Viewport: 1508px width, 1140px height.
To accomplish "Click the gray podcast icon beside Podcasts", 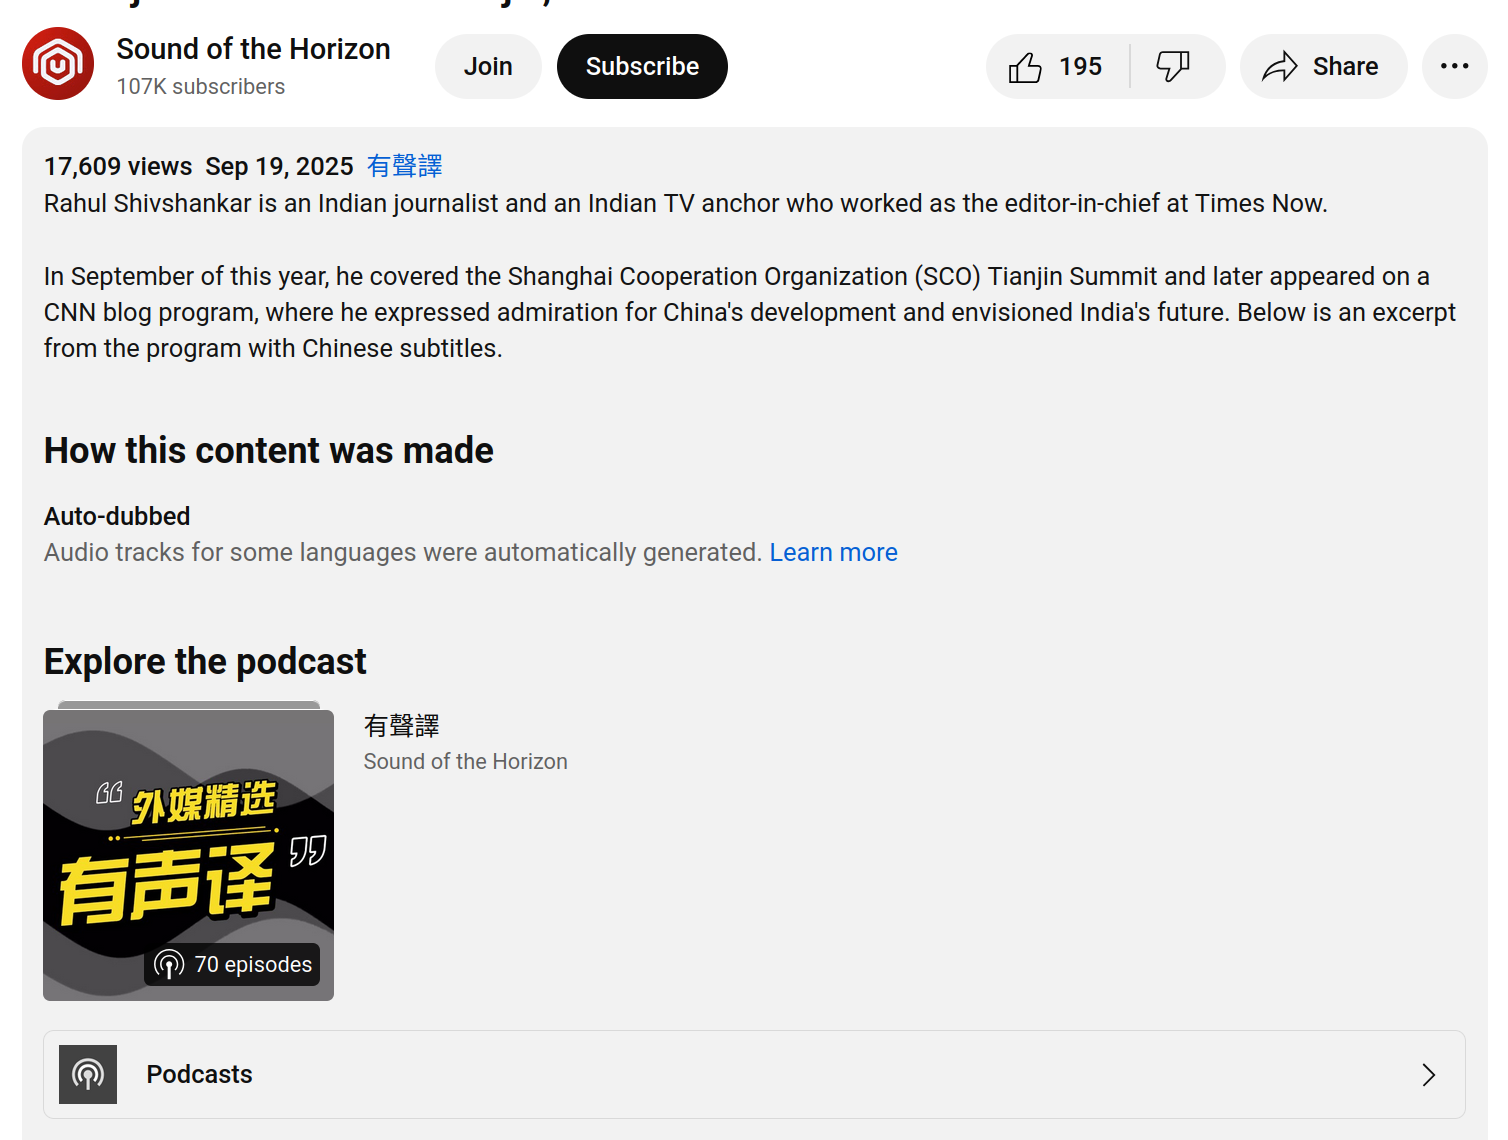I will [x=88, y=1074].
